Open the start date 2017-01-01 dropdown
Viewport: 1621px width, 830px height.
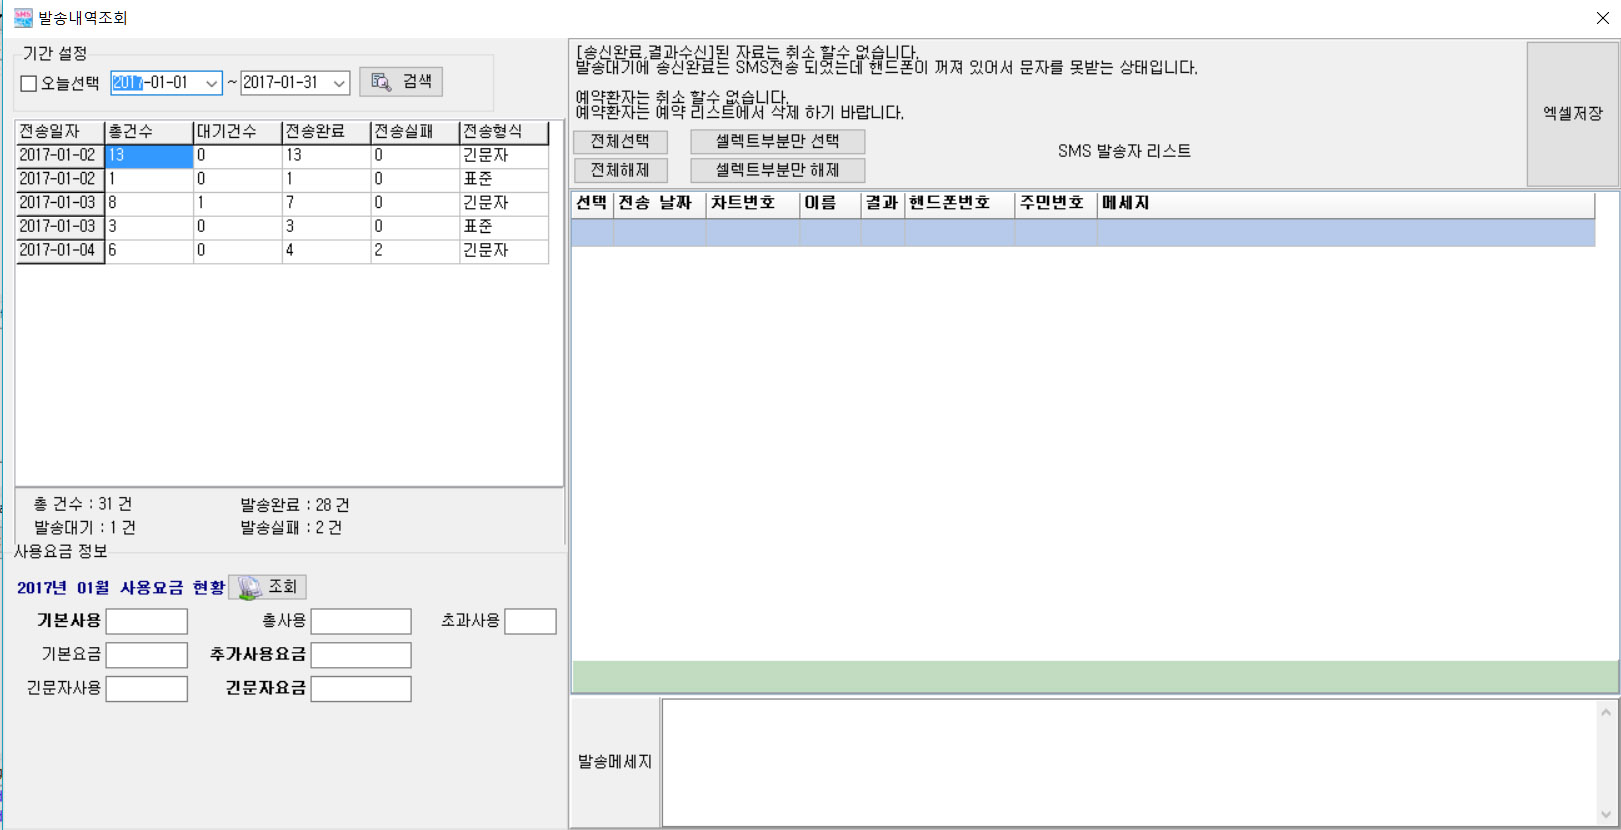[212, 84]
